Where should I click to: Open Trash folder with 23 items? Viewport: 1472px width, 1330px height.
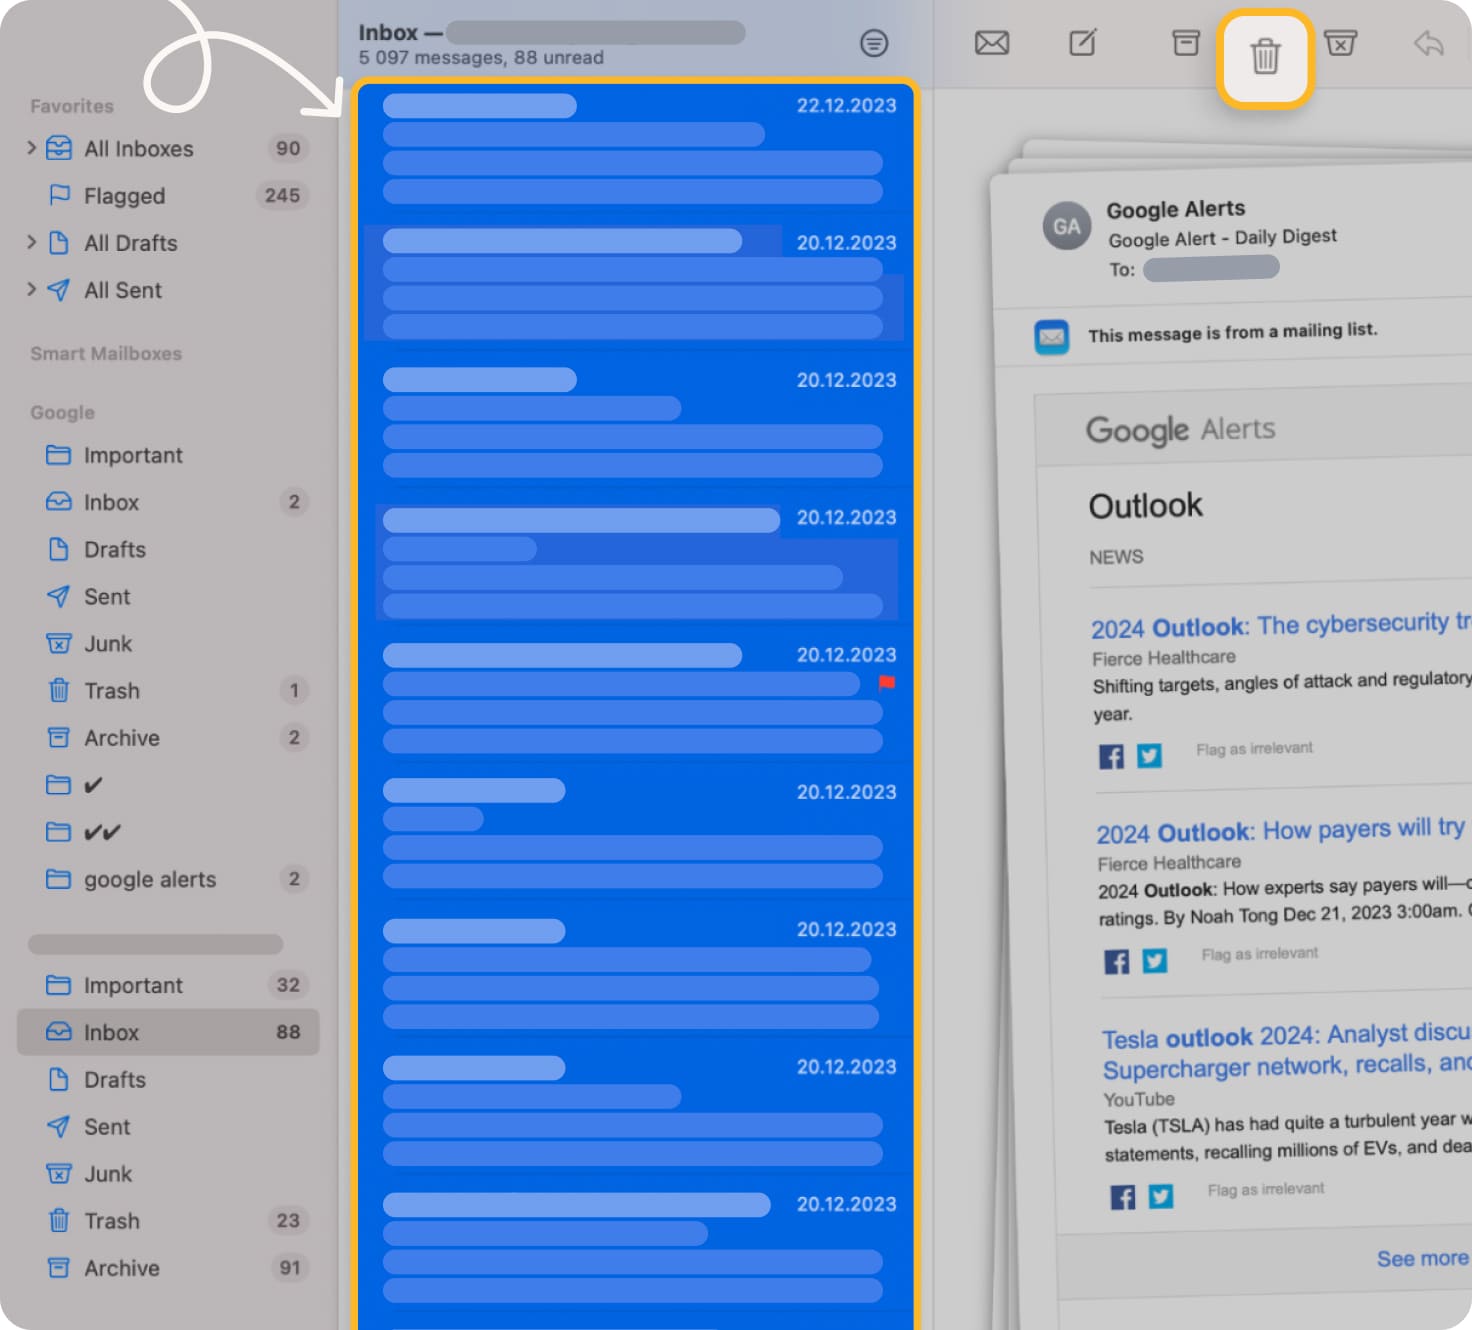click(112, 1221)
